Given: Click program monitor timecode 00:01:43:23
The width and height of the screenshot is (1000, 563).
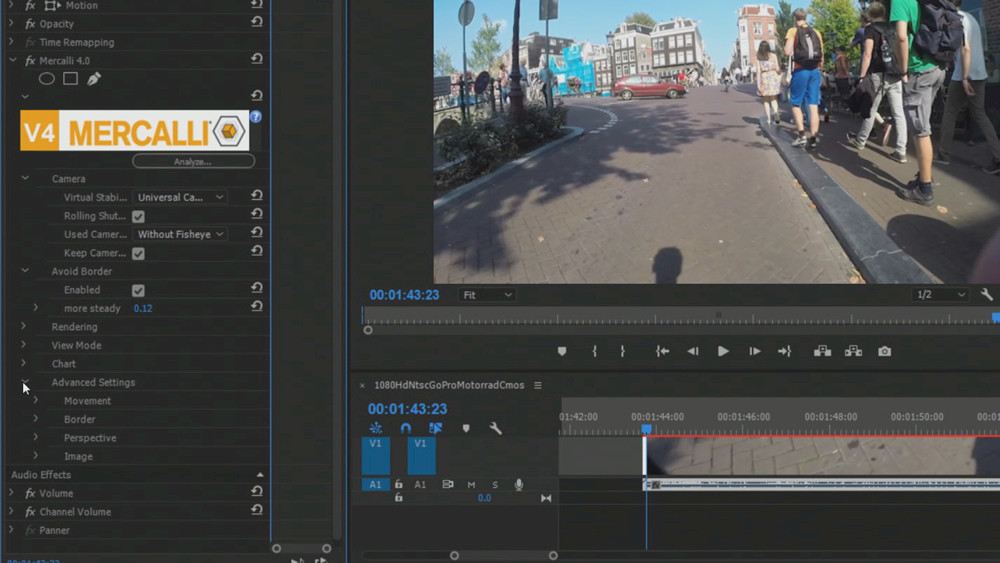Looking at the screenshot, I should (x=404, y=295).
